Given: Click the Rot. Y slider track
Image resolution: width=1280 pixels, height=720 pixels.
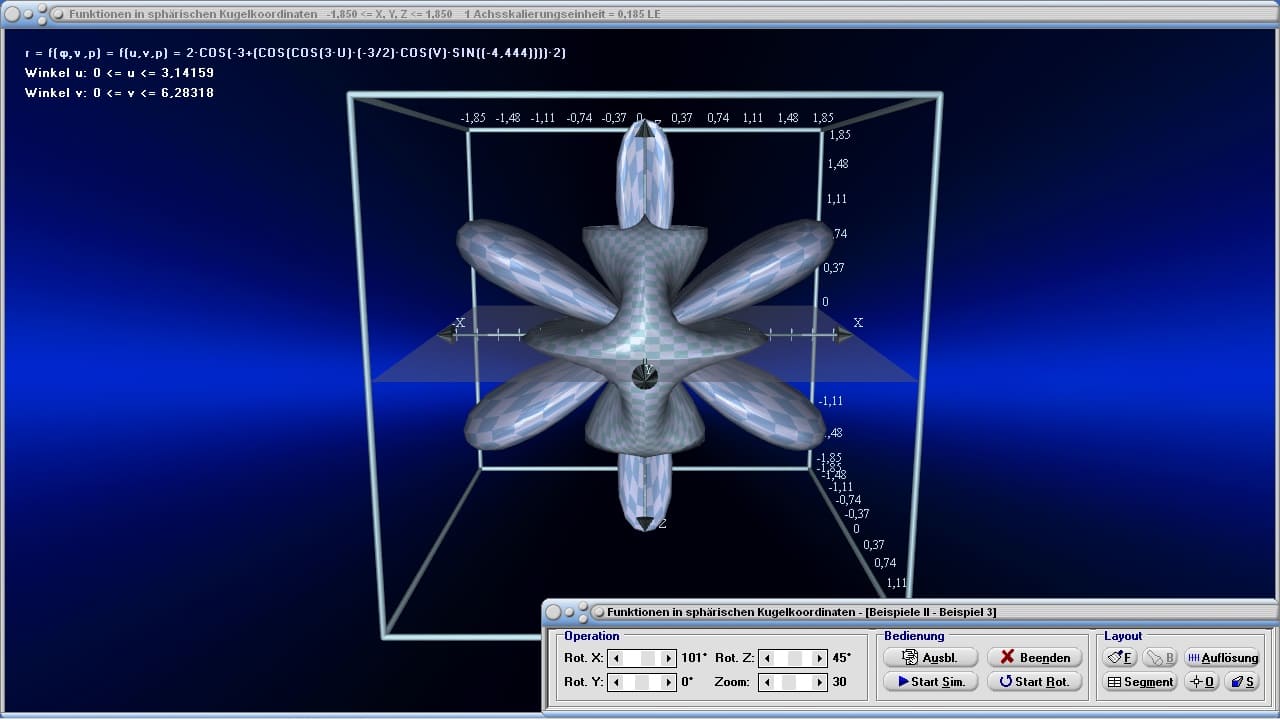Looking at the screenshot, I should (x=643, y=682).
